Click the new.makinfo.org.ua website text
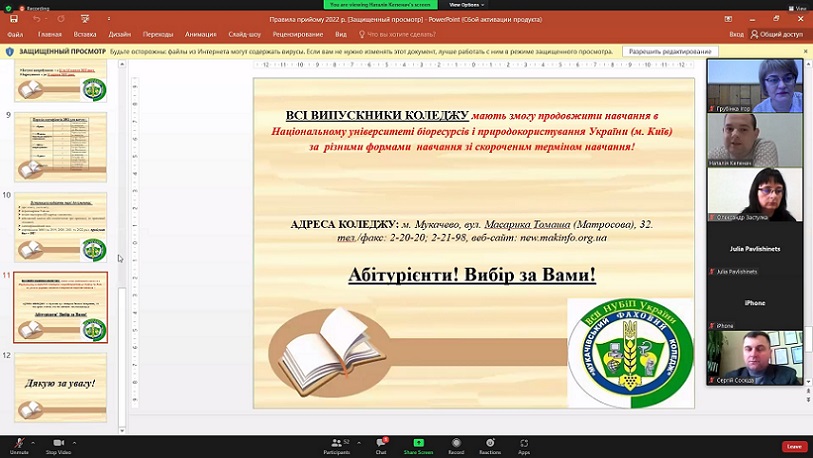The height and width of the screenshot is (458, 813). [563, 238]
